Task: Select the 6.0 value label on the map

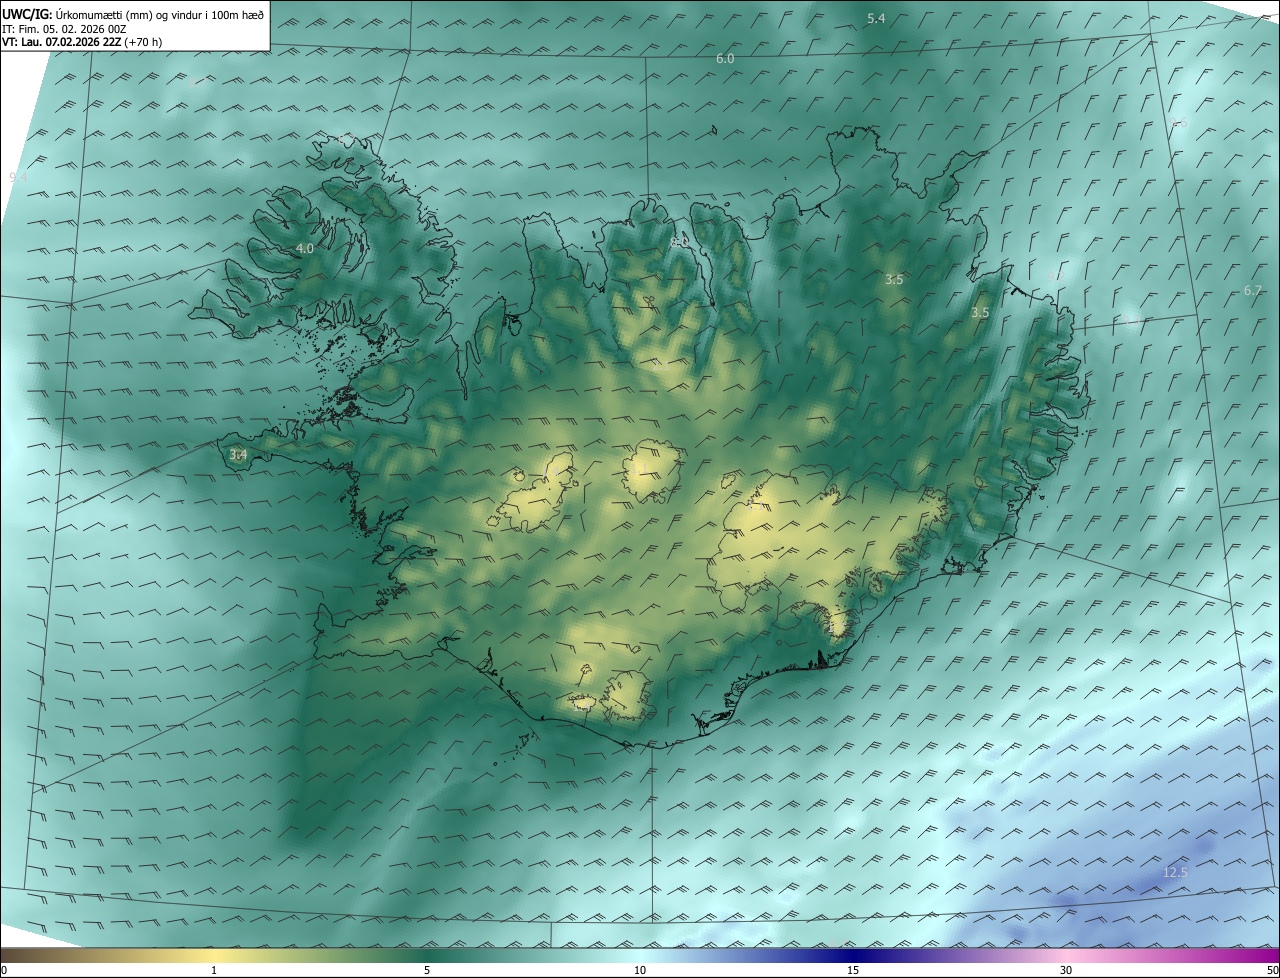Action: click(725, 59)
